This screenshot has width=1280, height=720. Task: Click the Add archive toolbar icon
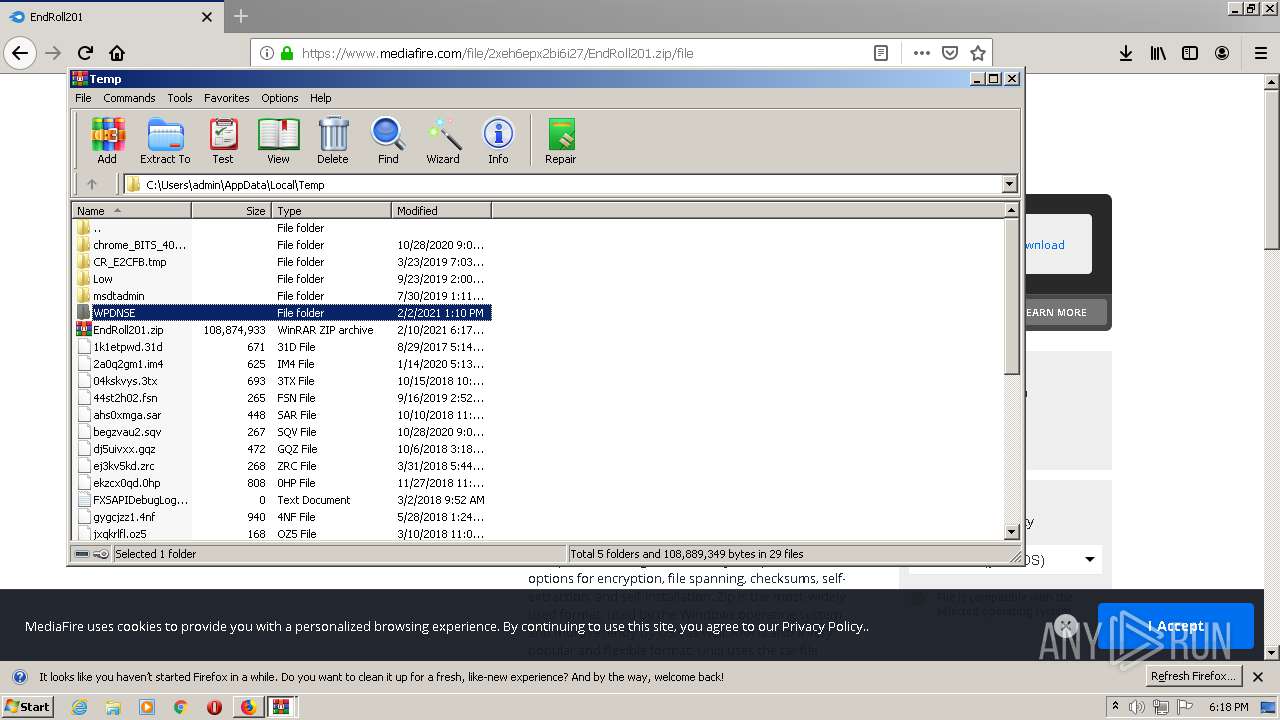(x=107, y=141)
